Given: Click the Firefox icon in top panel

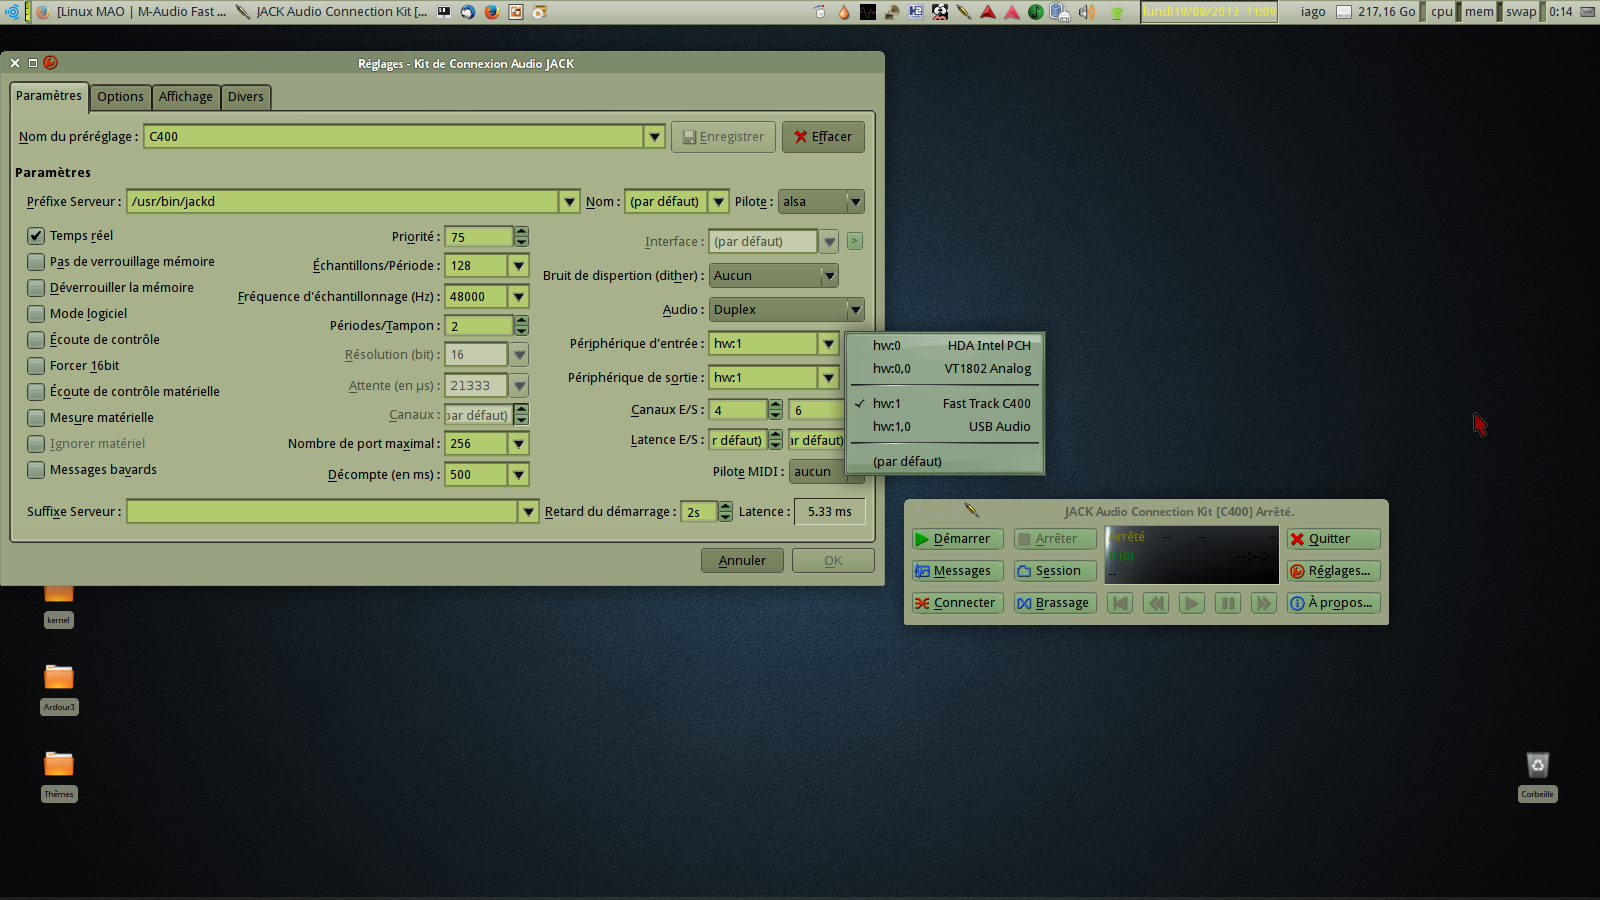Looking at the screenshot, I should 491,12.
